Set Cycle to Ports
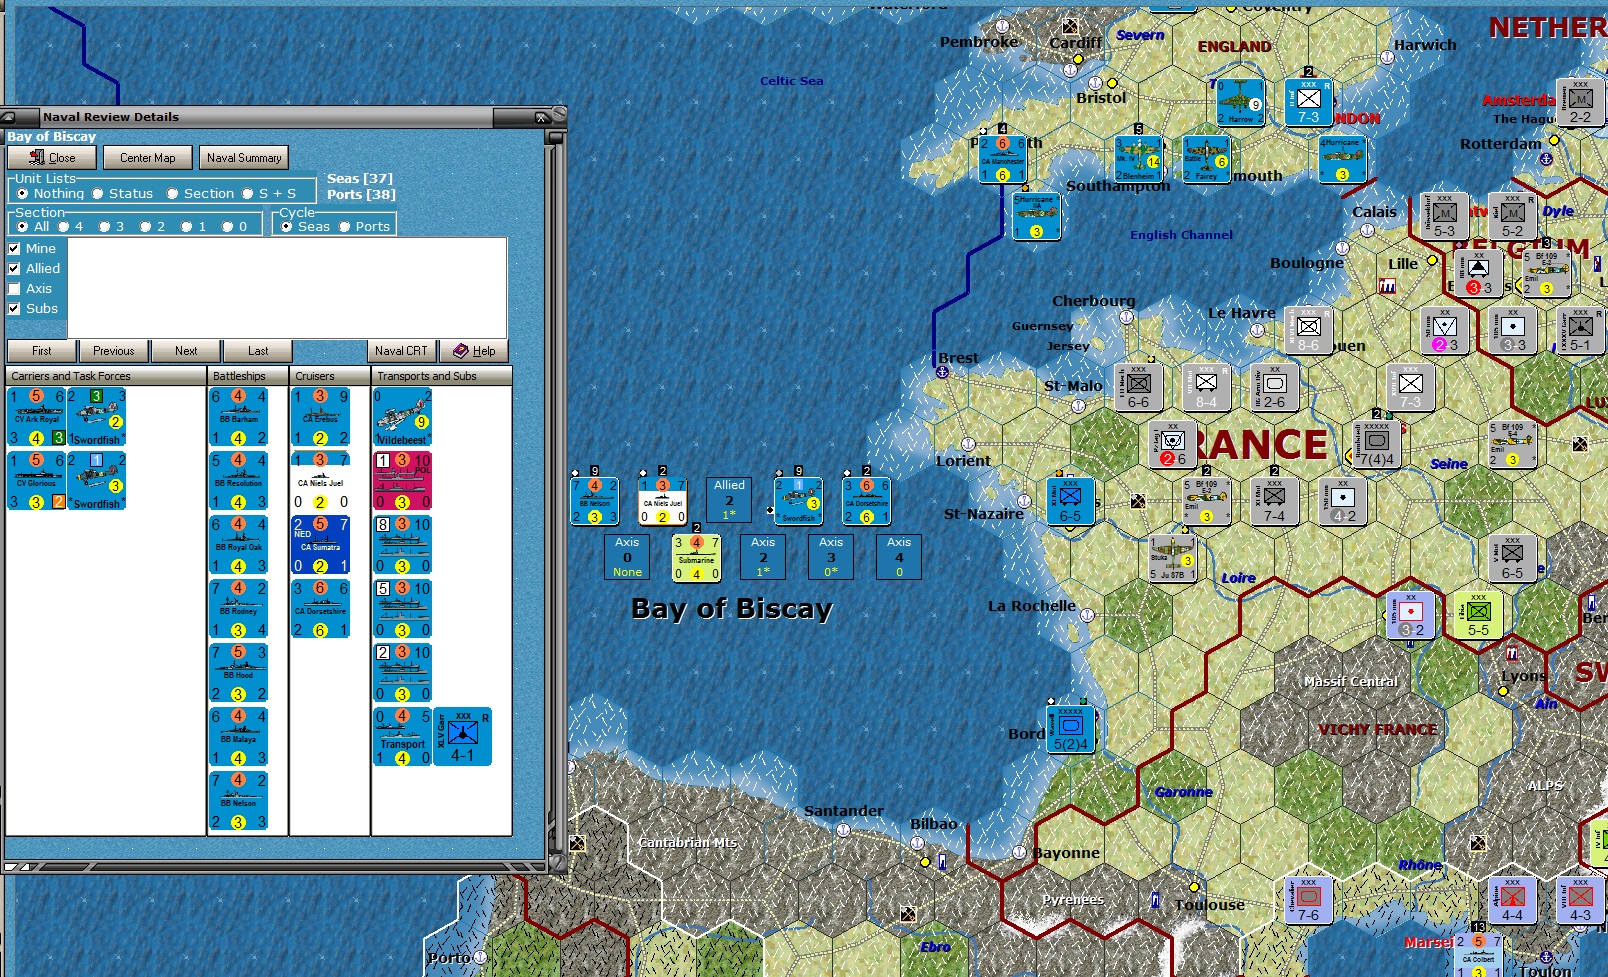Image resolution: width=1608 pixels, height=977 pixels. coord(365,227)
